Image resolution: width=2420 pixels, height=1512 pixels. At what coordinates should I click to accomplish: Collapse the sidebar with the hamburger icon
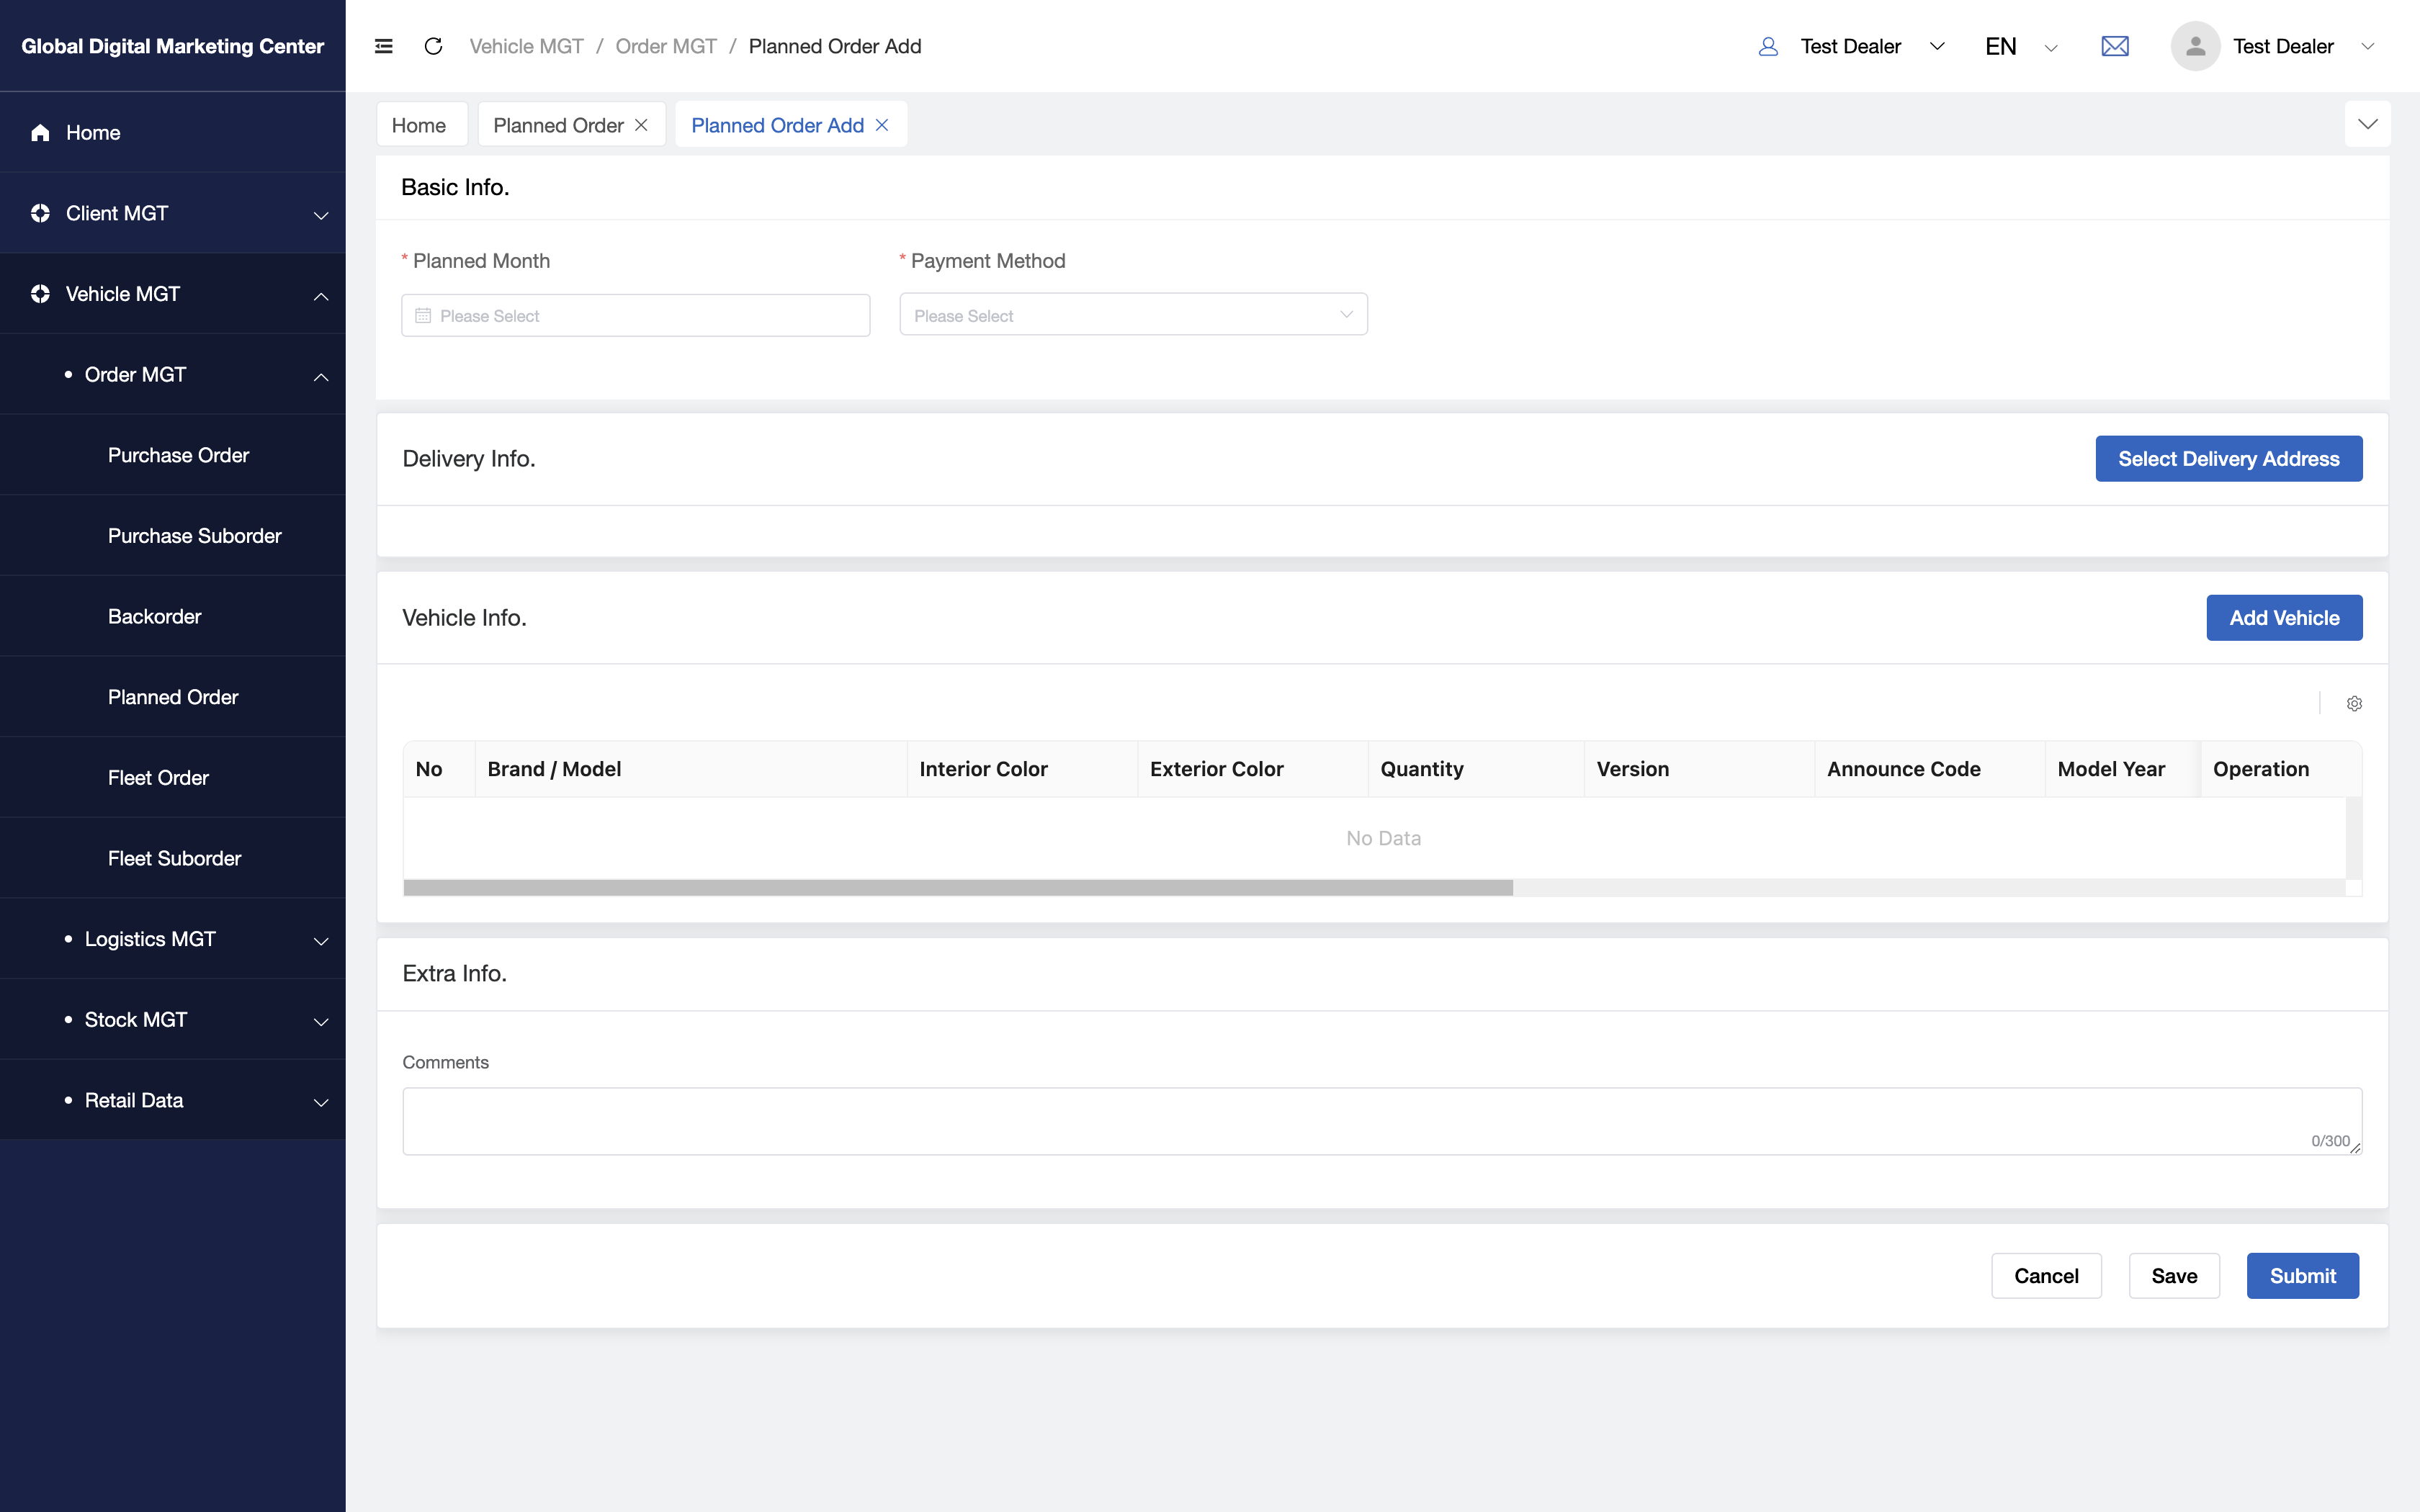[383, 46]
